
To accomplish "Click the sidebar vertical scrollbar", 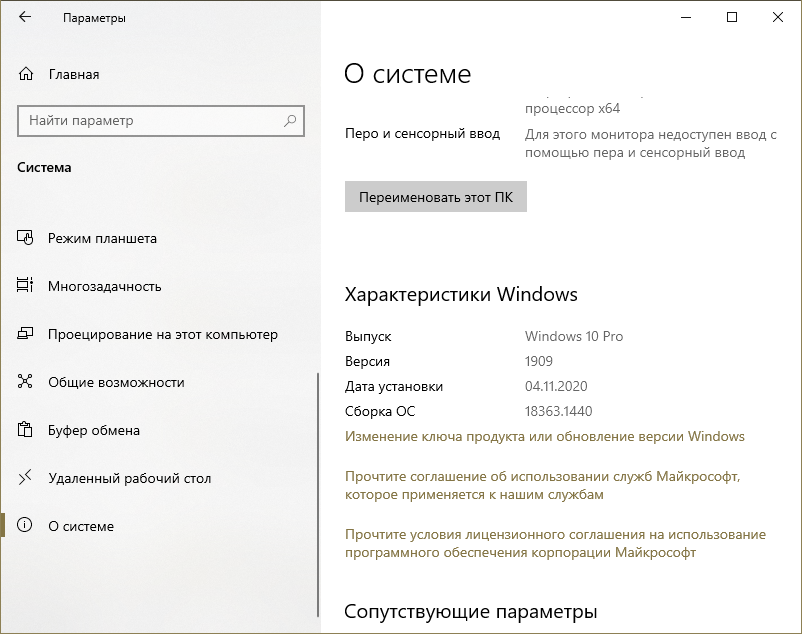I will click(x=317, y=450).
